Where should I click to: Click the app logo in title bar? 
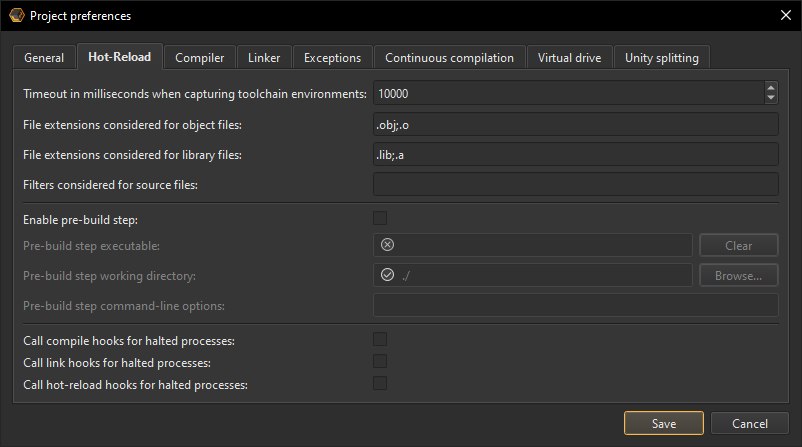(16, 15)
